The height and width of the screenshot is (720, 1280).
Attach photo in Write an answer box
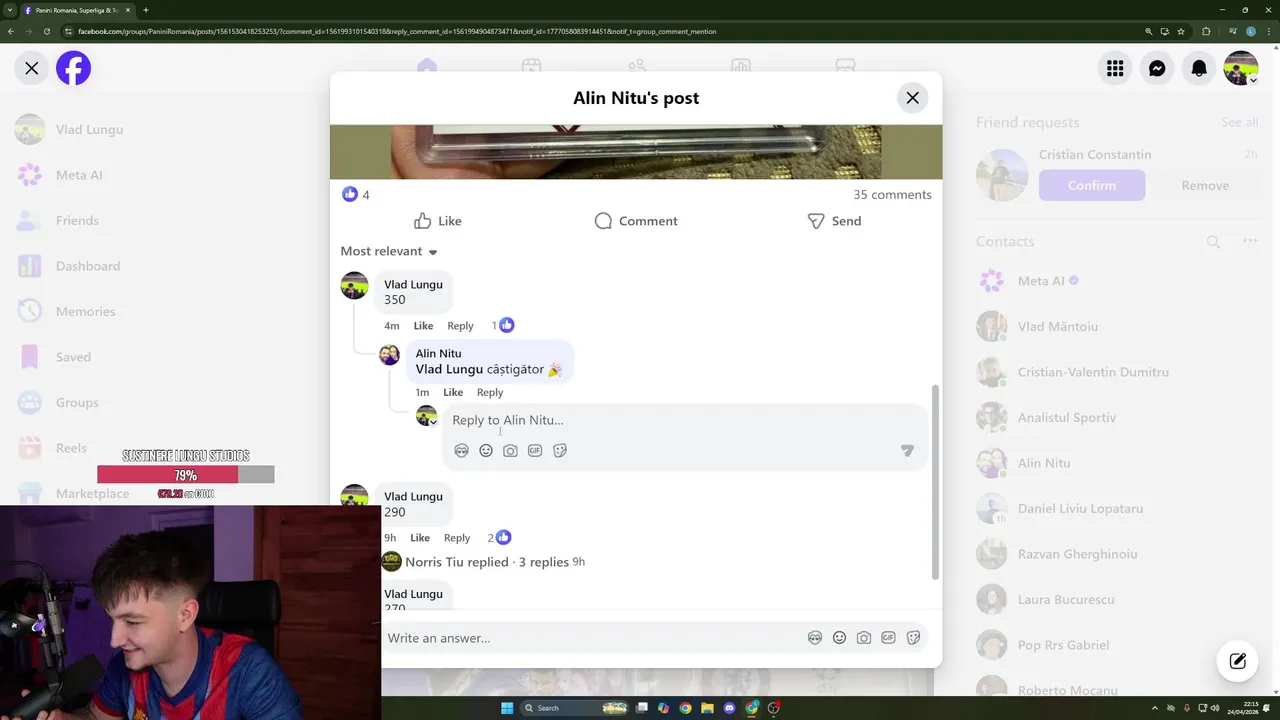[864, 638]
